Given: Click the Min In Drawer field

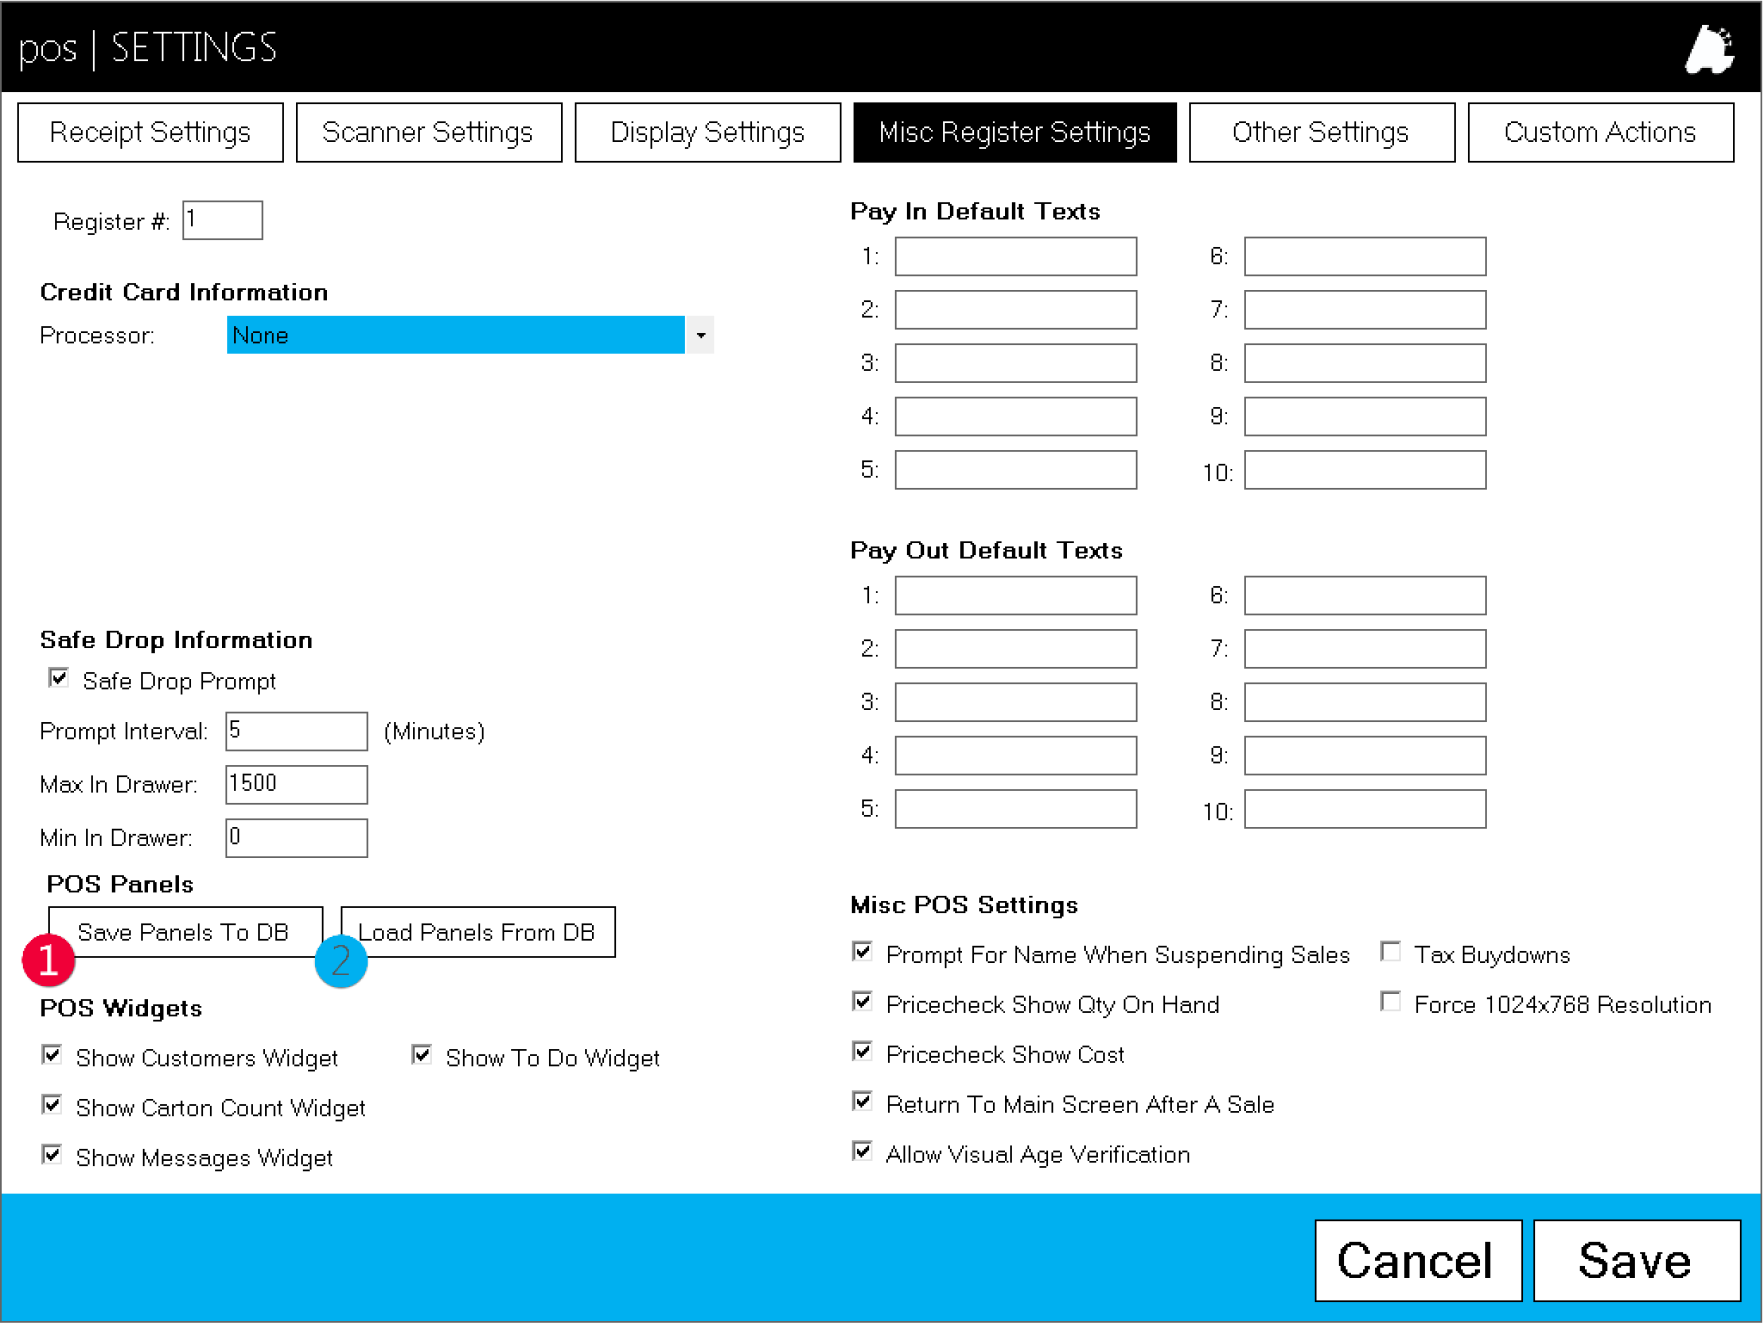Looking at the screenshot, I should tap(296, 837).
